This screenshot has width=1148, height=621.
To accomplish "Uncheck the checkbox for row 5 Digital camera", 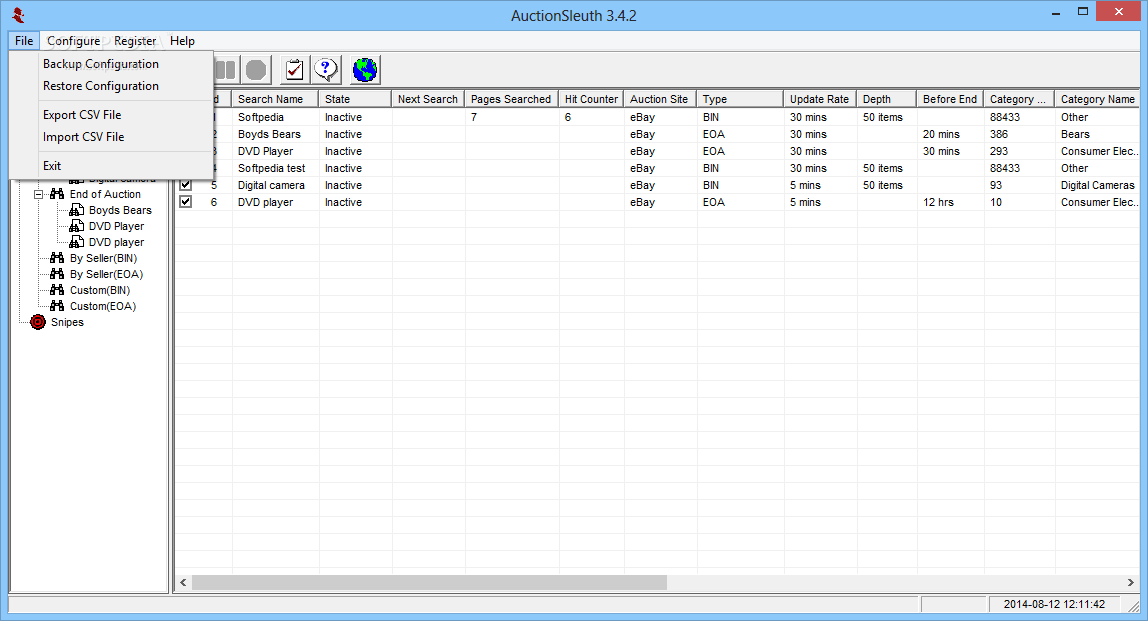I will click(x=186, y=185).
